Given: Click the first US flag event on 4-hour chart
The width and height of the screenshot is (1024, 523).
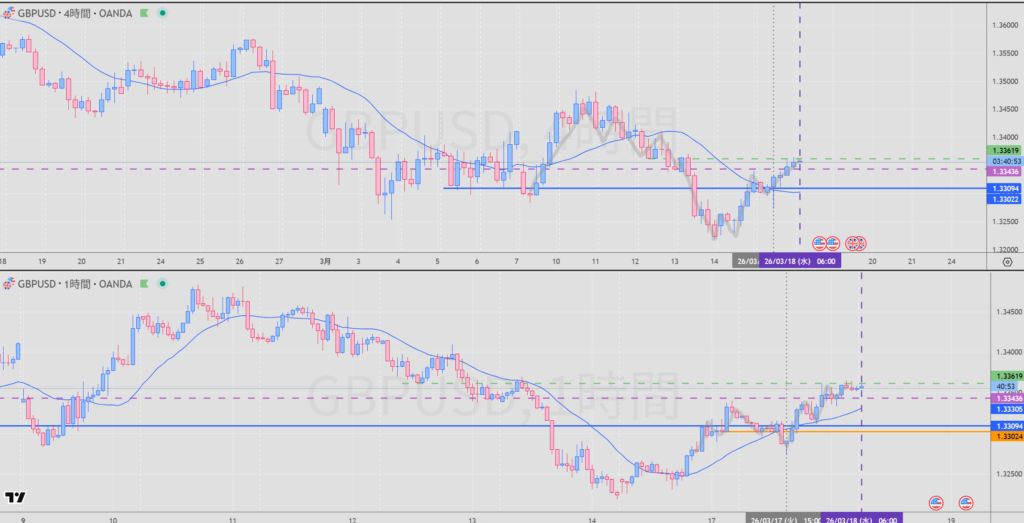Looking at the screenshot, I should pos(820,243).
